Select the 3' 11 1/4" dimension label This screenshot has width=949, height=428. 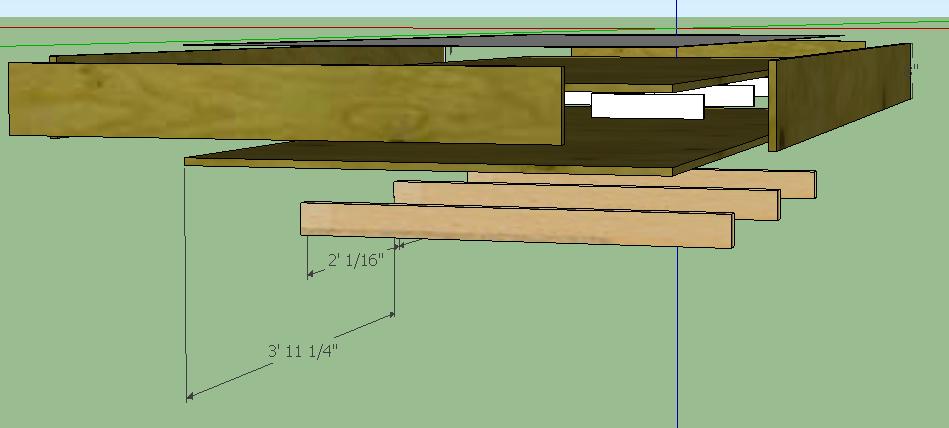click(x=302, y=351)
